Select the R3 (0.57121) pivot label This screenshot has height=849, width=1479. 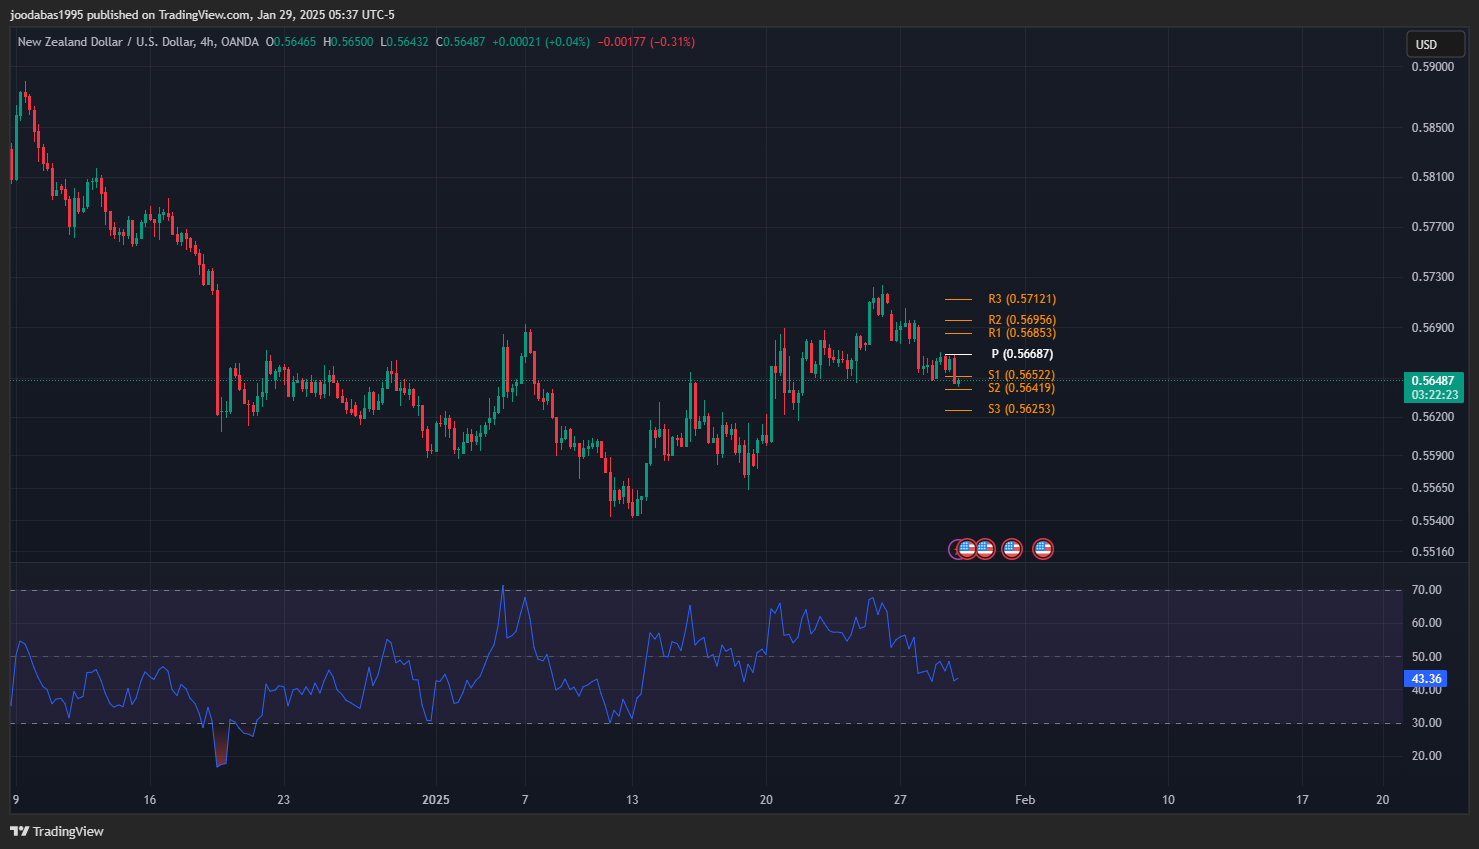point(1022,299)
